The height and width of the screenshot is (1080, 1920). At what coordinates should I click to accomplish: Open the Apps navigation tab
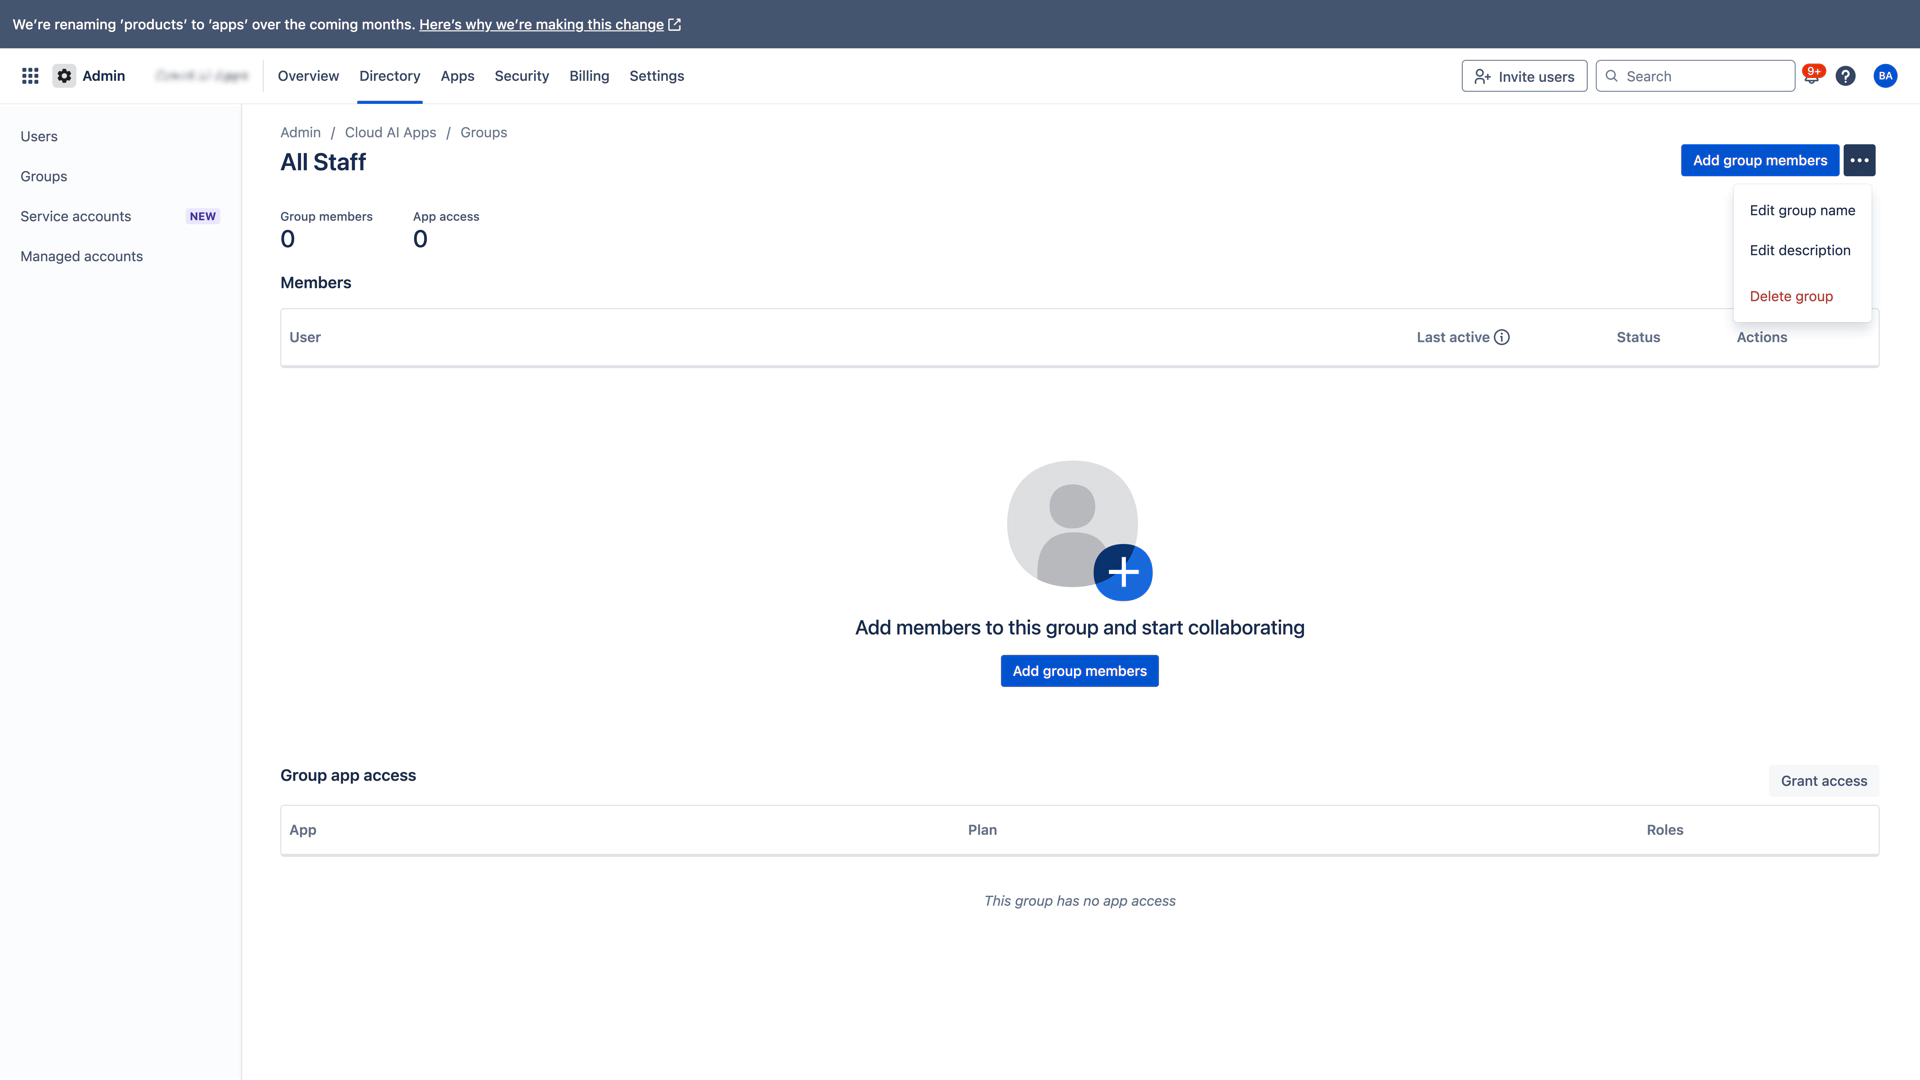(x=457, y=76)
